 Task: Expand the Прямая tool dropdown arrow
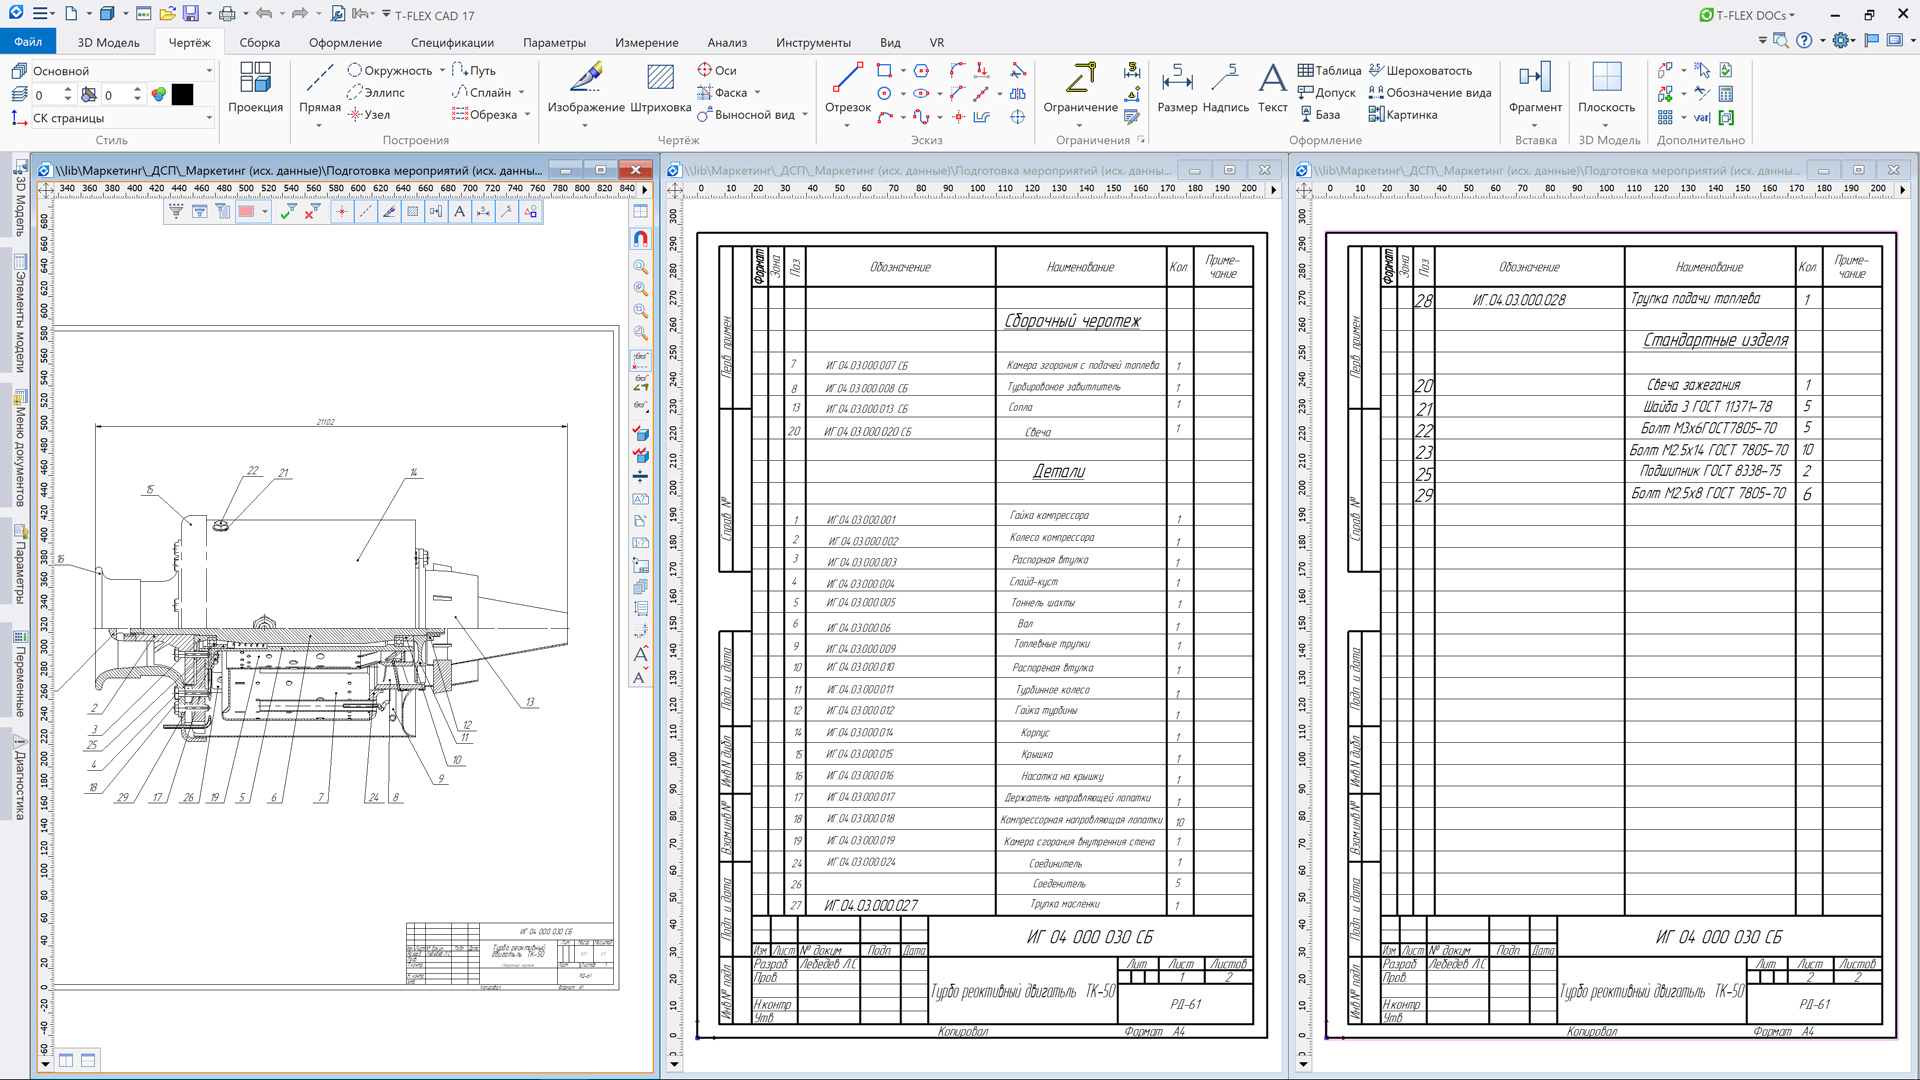tap(319, 126)
